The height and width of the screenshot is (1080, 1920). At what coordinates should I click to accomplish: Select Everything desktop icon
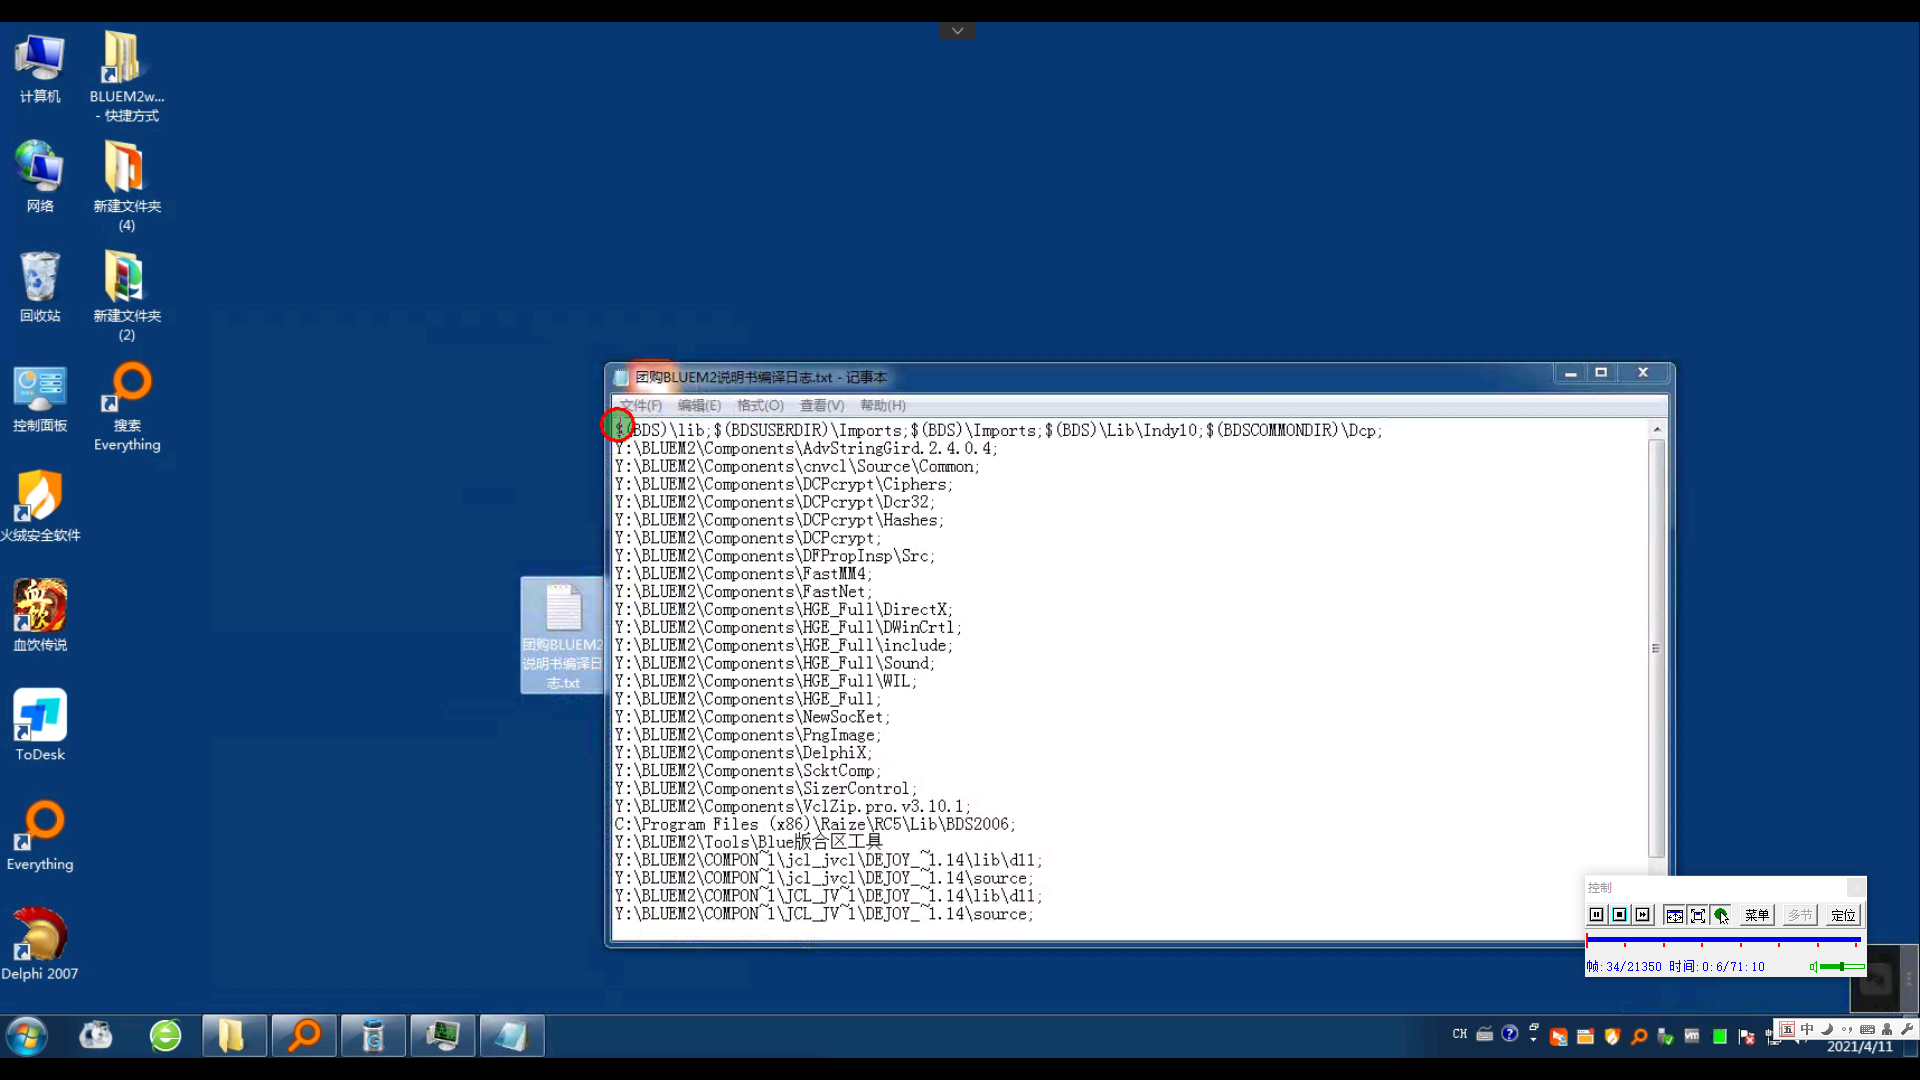[x=40, y=836]
